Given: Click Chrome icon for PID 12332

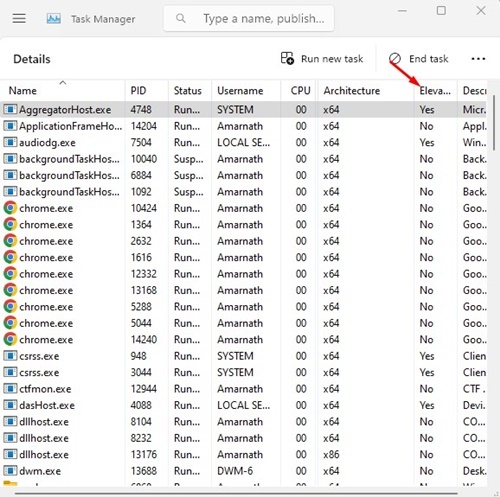Looking at the screenshot, I should click(x=10, y=274).
